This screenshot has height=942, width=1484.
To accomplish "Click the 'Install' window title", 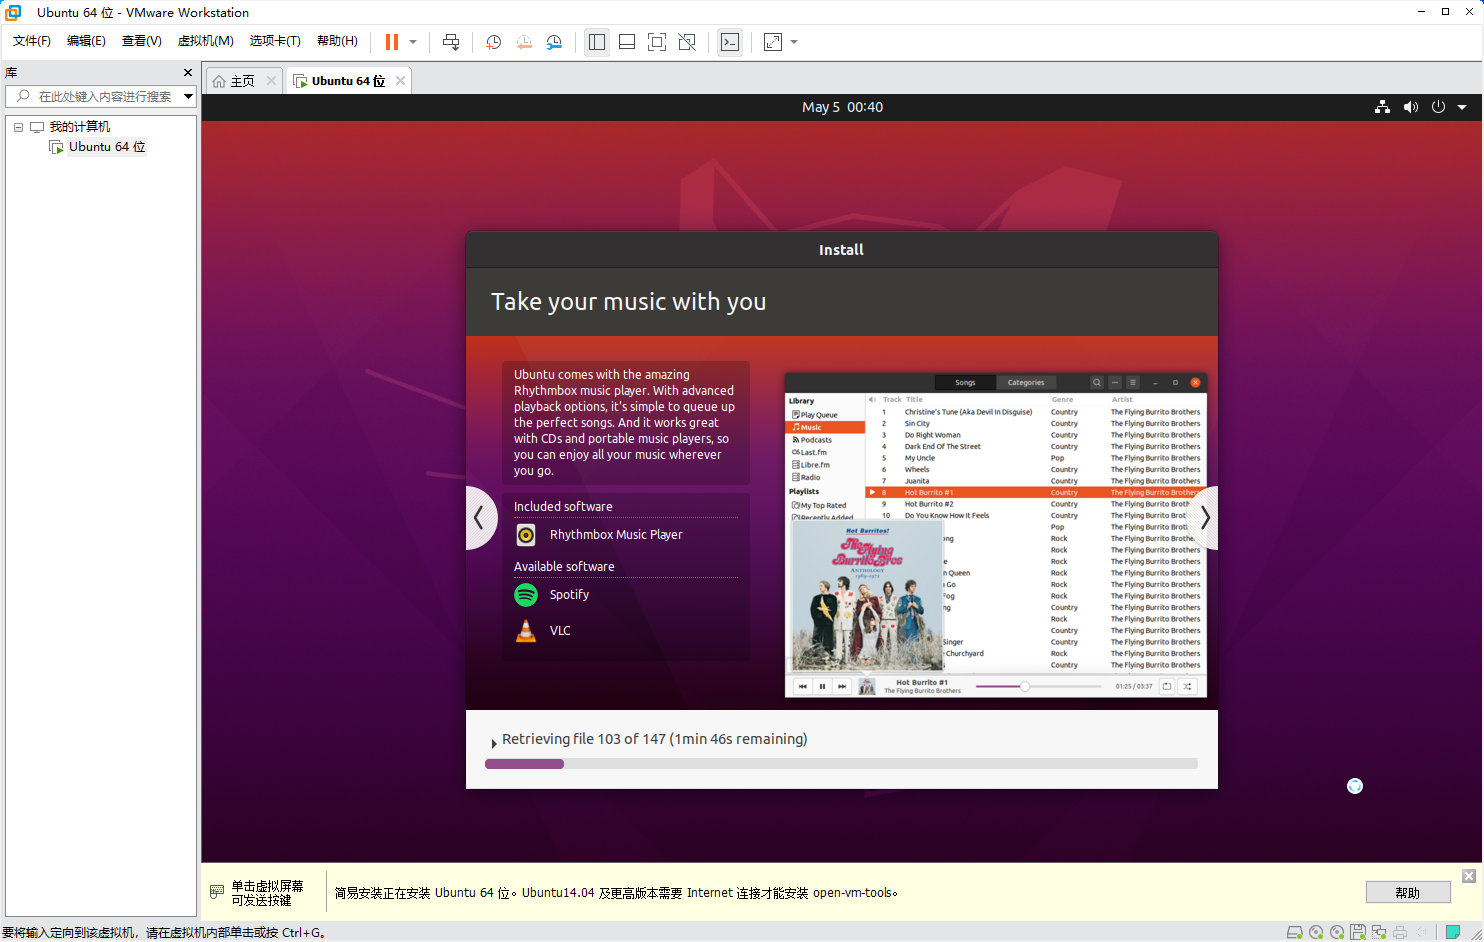I will pos(841,250).
